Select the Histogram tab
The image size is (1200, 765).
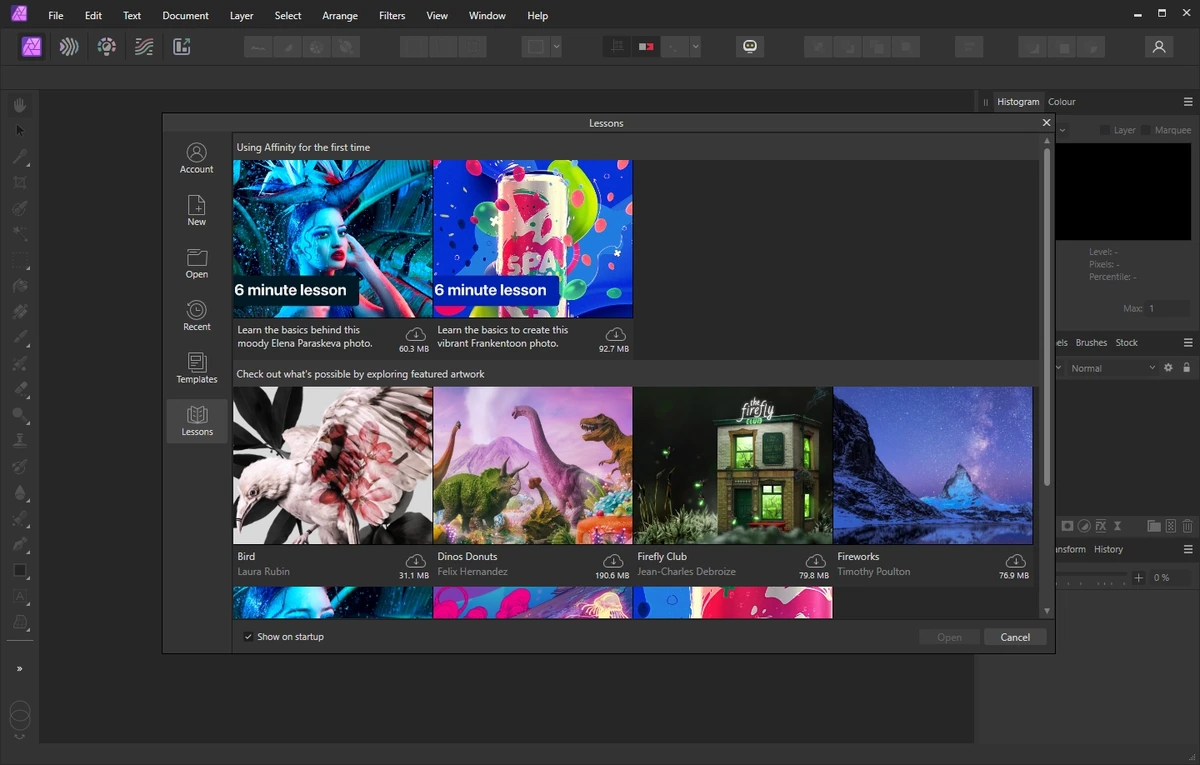(x=1018, y=102)
